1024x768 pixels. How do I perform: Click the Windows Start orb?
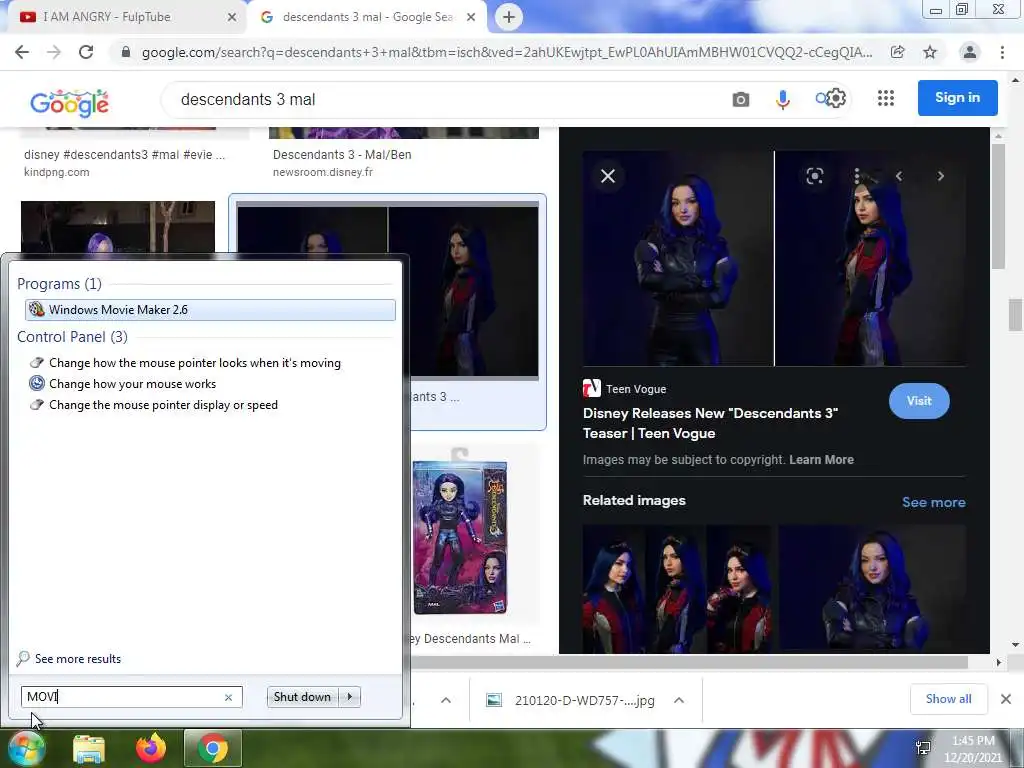[26, 748]
